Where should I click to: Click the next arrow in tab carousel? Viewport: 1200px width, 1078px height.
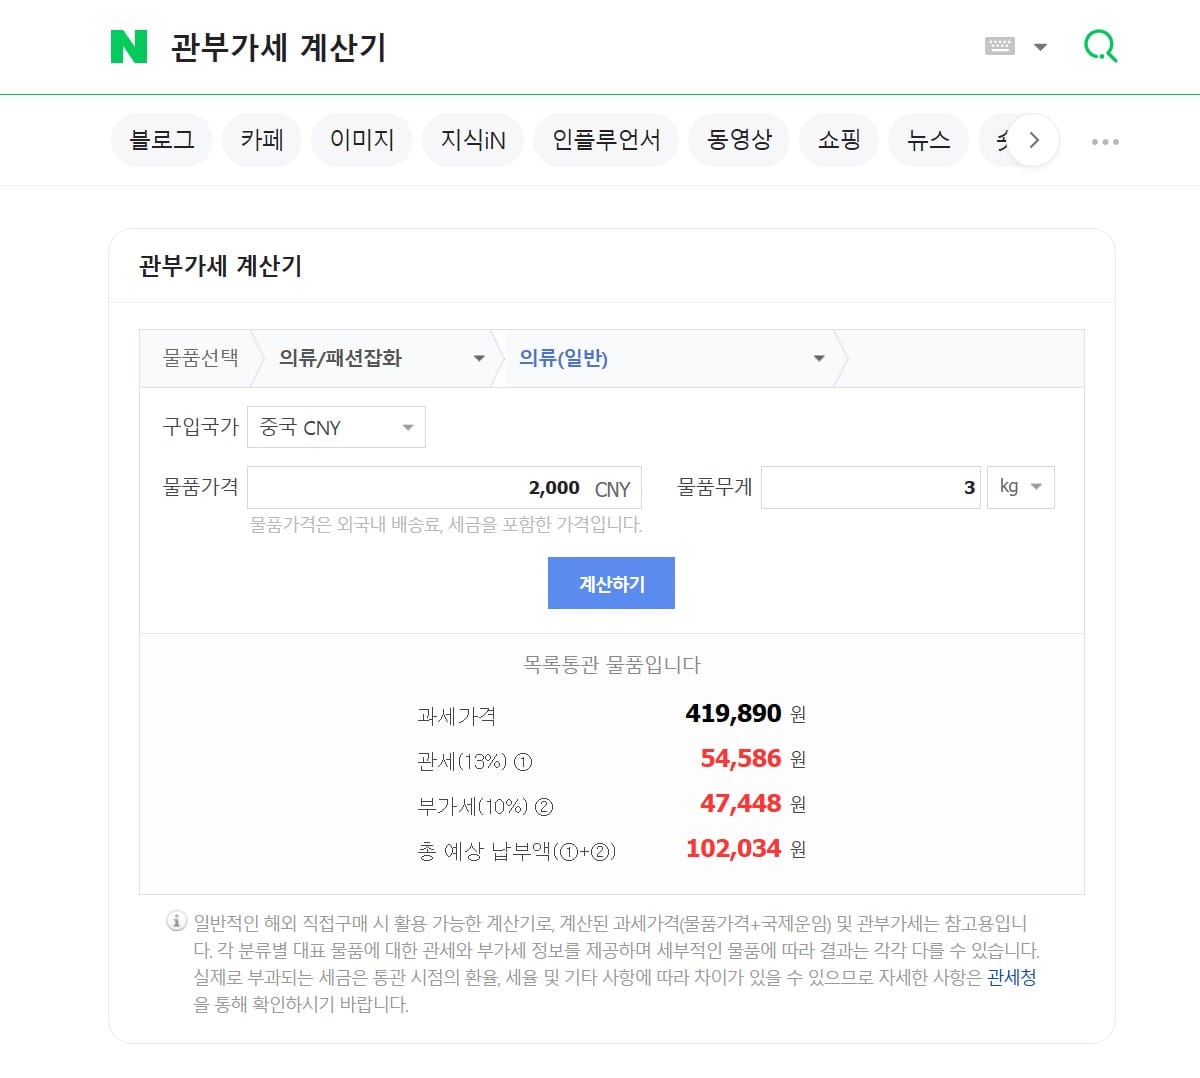(1034, 140)
